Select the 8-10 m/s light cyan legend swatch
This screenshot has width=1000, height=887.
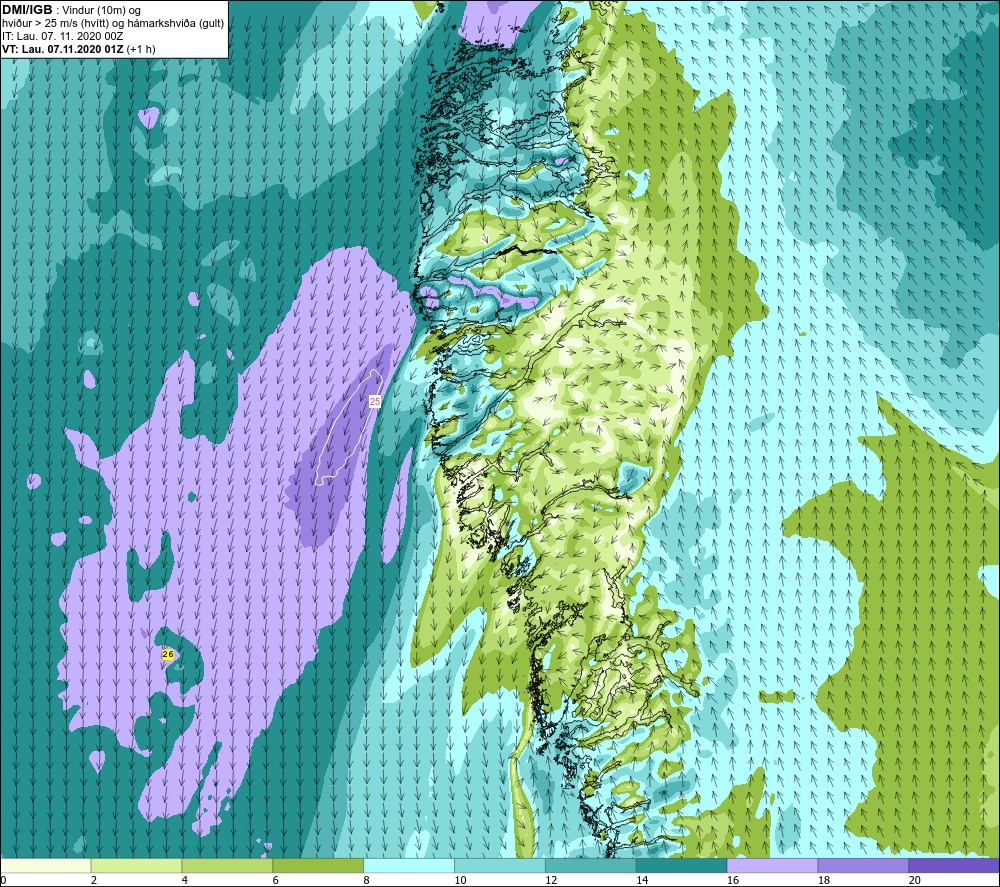tap(409, 865)
